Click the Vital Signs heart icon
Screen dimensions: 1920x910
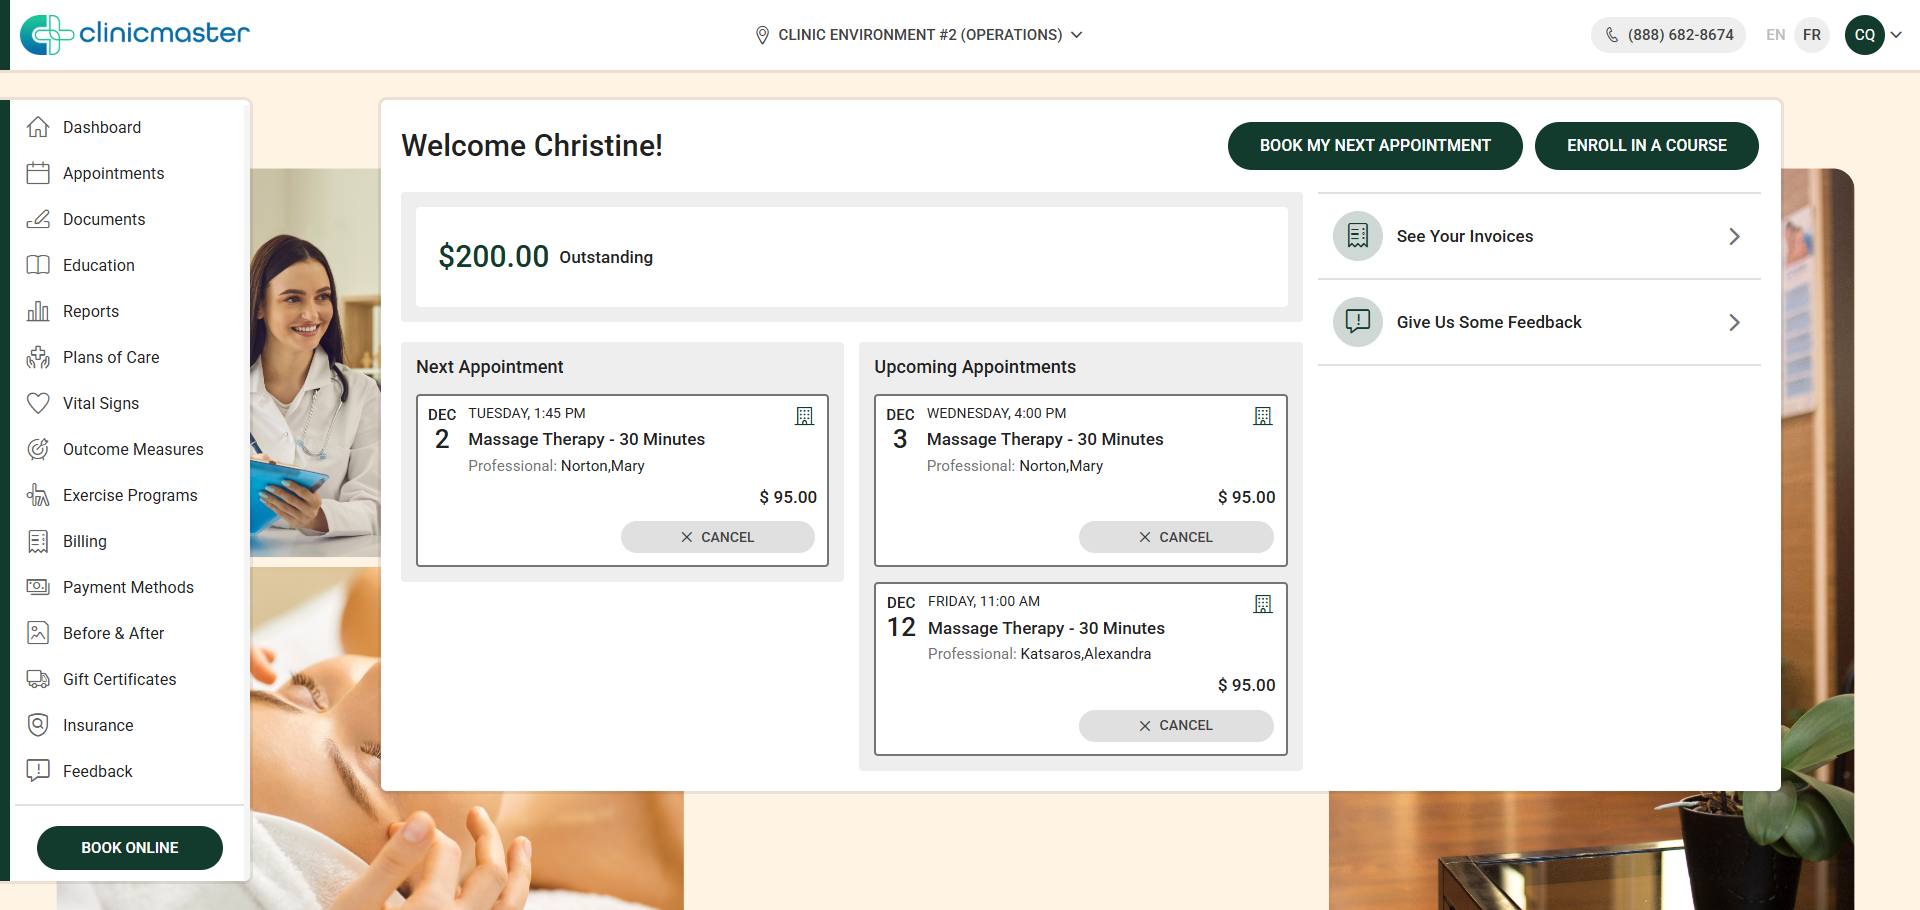click(x=38, y=403)
